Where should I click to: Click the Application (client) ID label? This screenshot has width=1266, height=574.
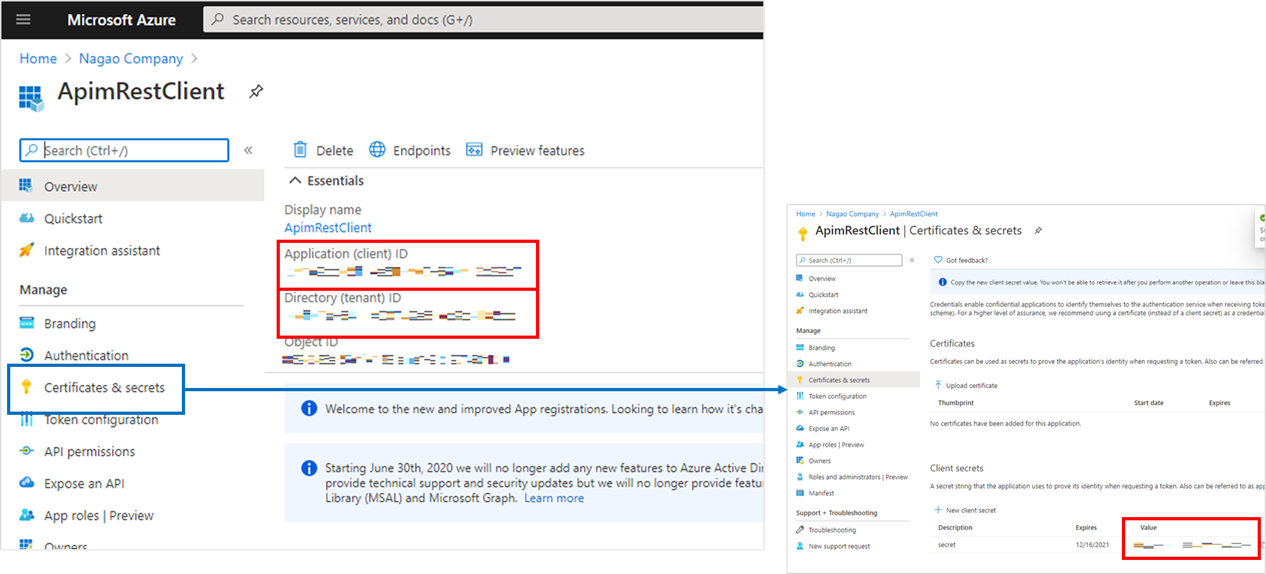point(346,254)
